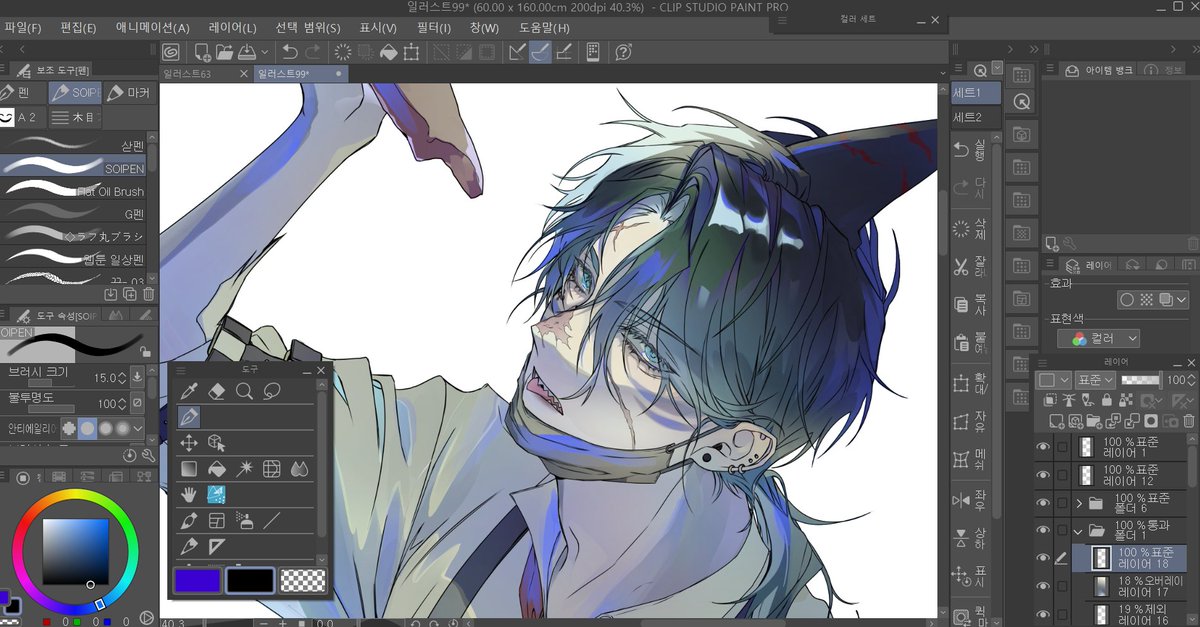
Task: Open the 레이어(L) menu
Action: tap(232, 28)
